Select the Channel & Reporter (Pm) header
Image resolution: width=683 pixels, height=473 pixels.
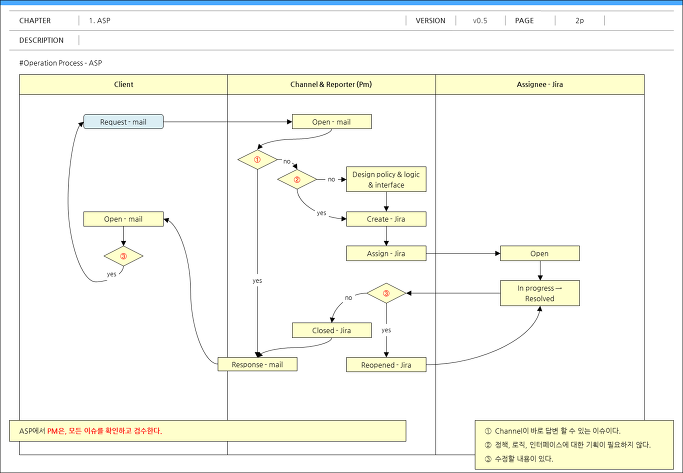pos(331,84)
